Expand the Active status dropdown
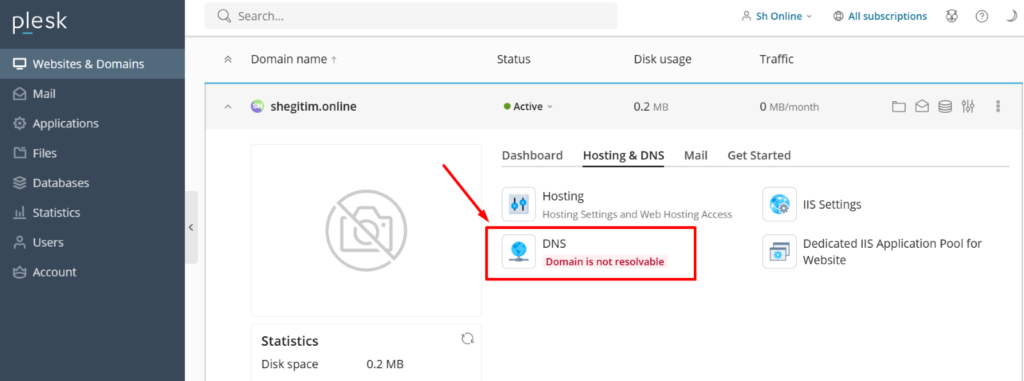 [x=528, y=107]
